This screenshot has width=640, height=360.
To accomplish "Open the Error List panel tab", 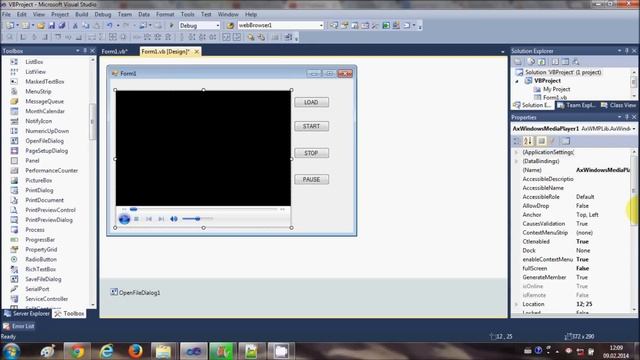I will click(x=19, y=326).
